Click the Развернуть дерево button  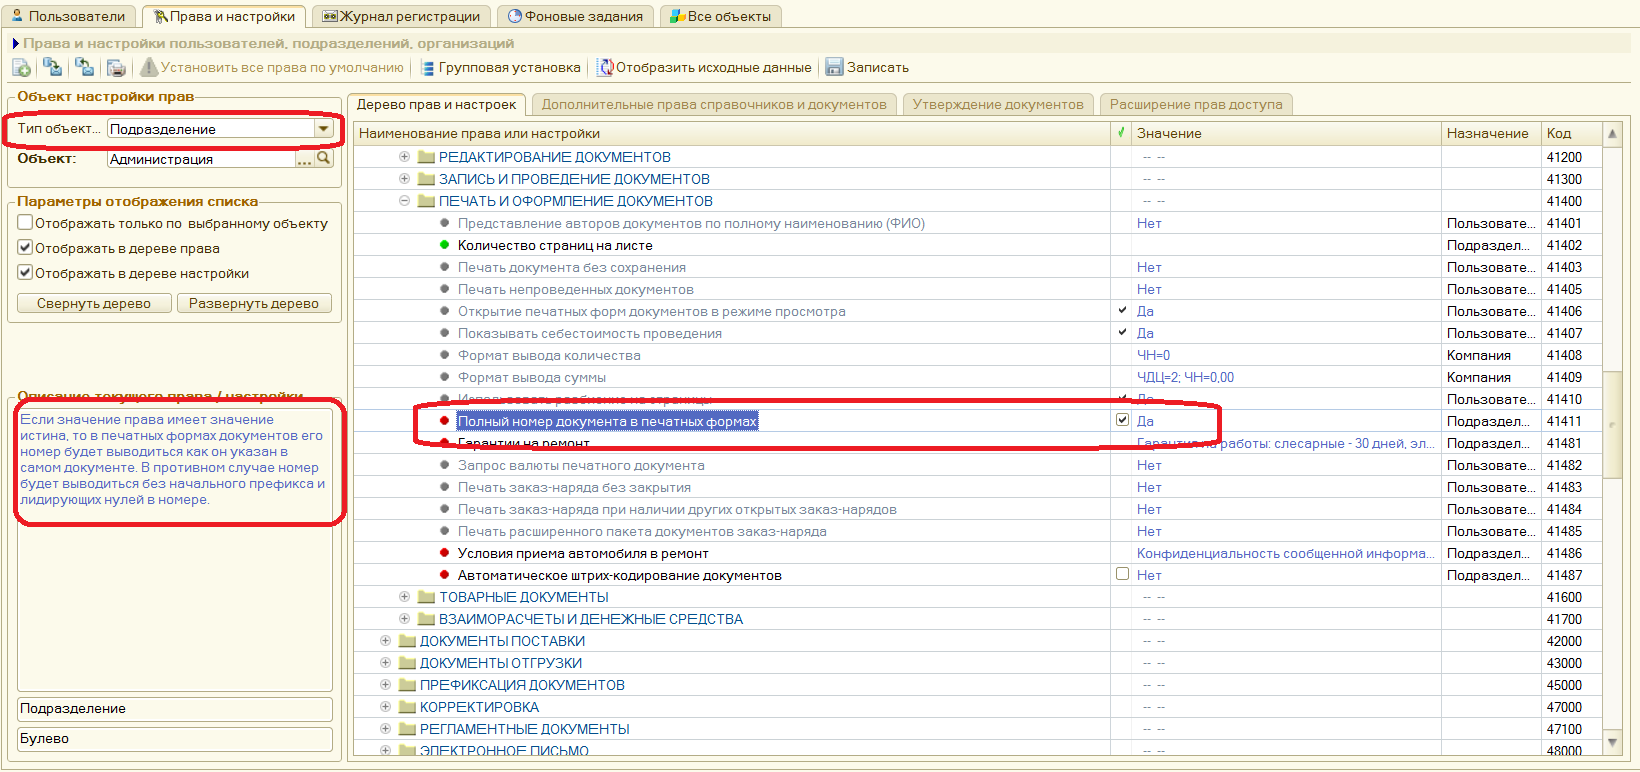pos(254,303)
